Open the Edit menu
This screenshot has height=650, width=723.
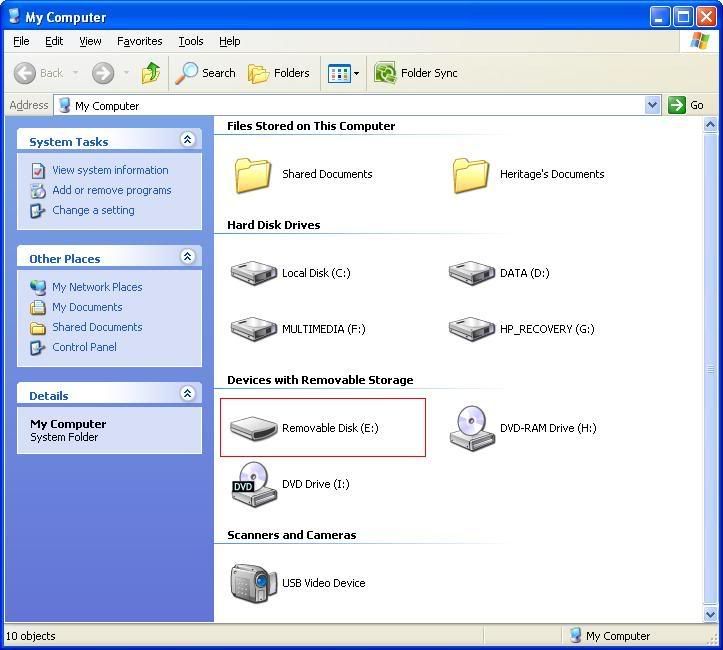tap(54, 41)
